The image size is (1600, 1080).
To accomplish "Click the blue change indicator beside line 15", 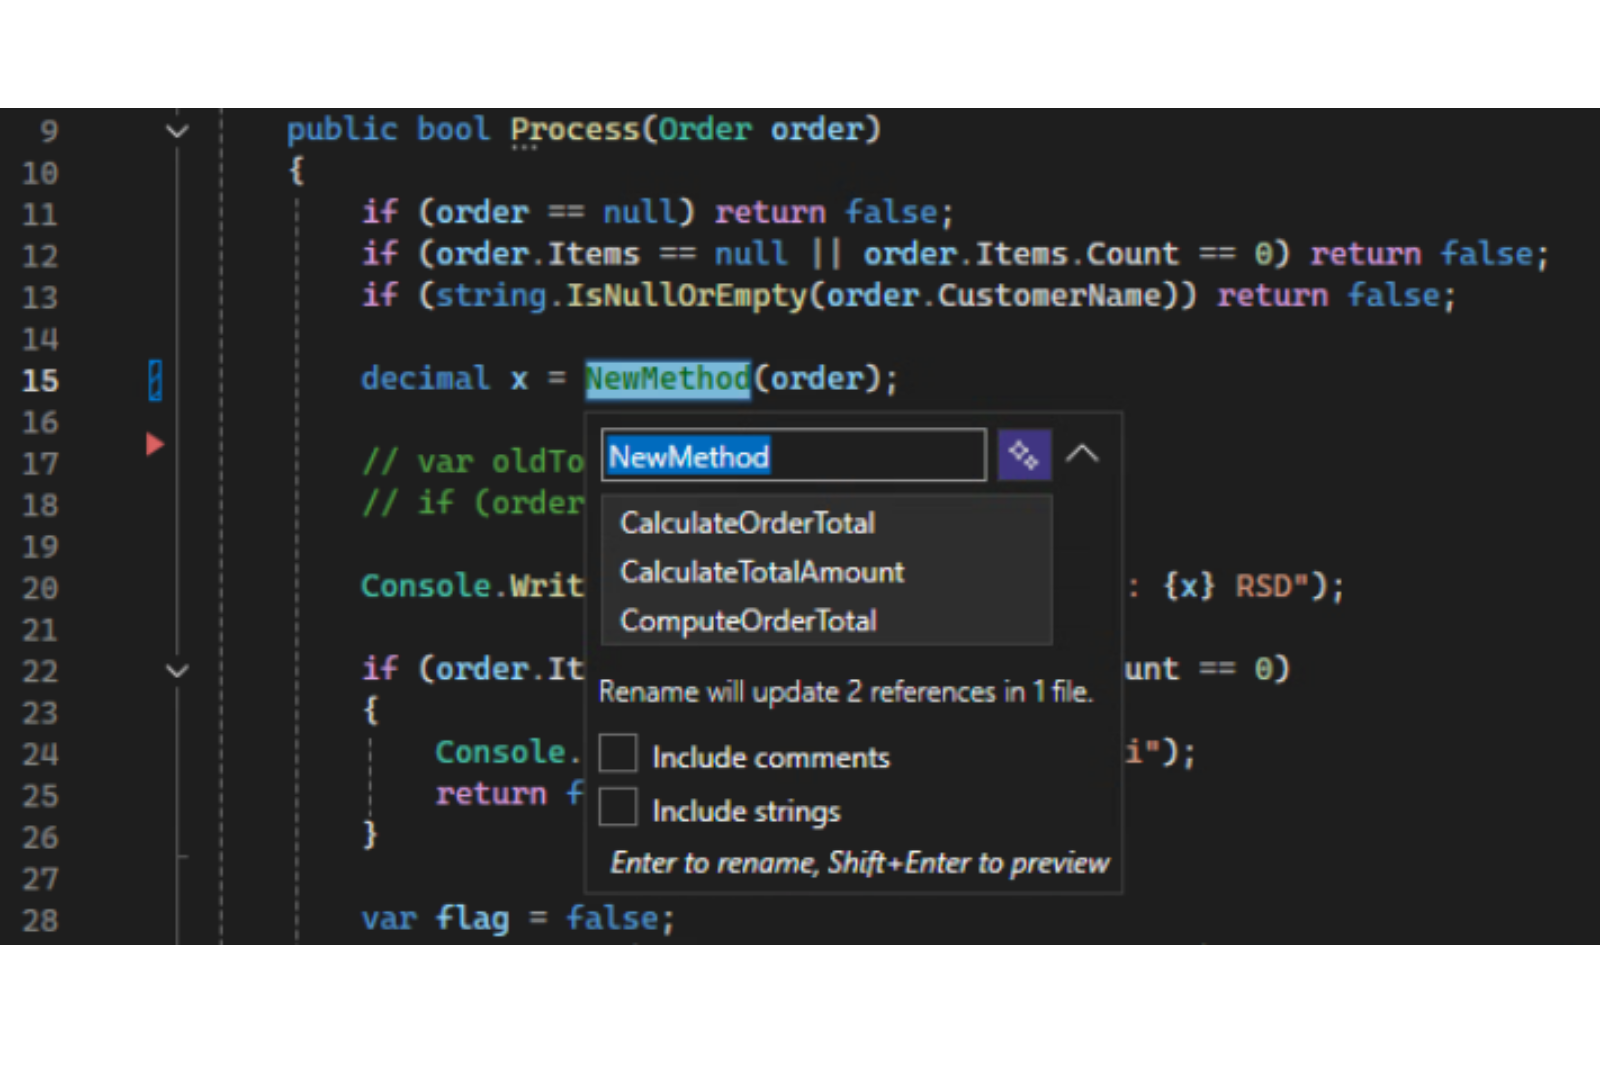I will pos(155,380).
